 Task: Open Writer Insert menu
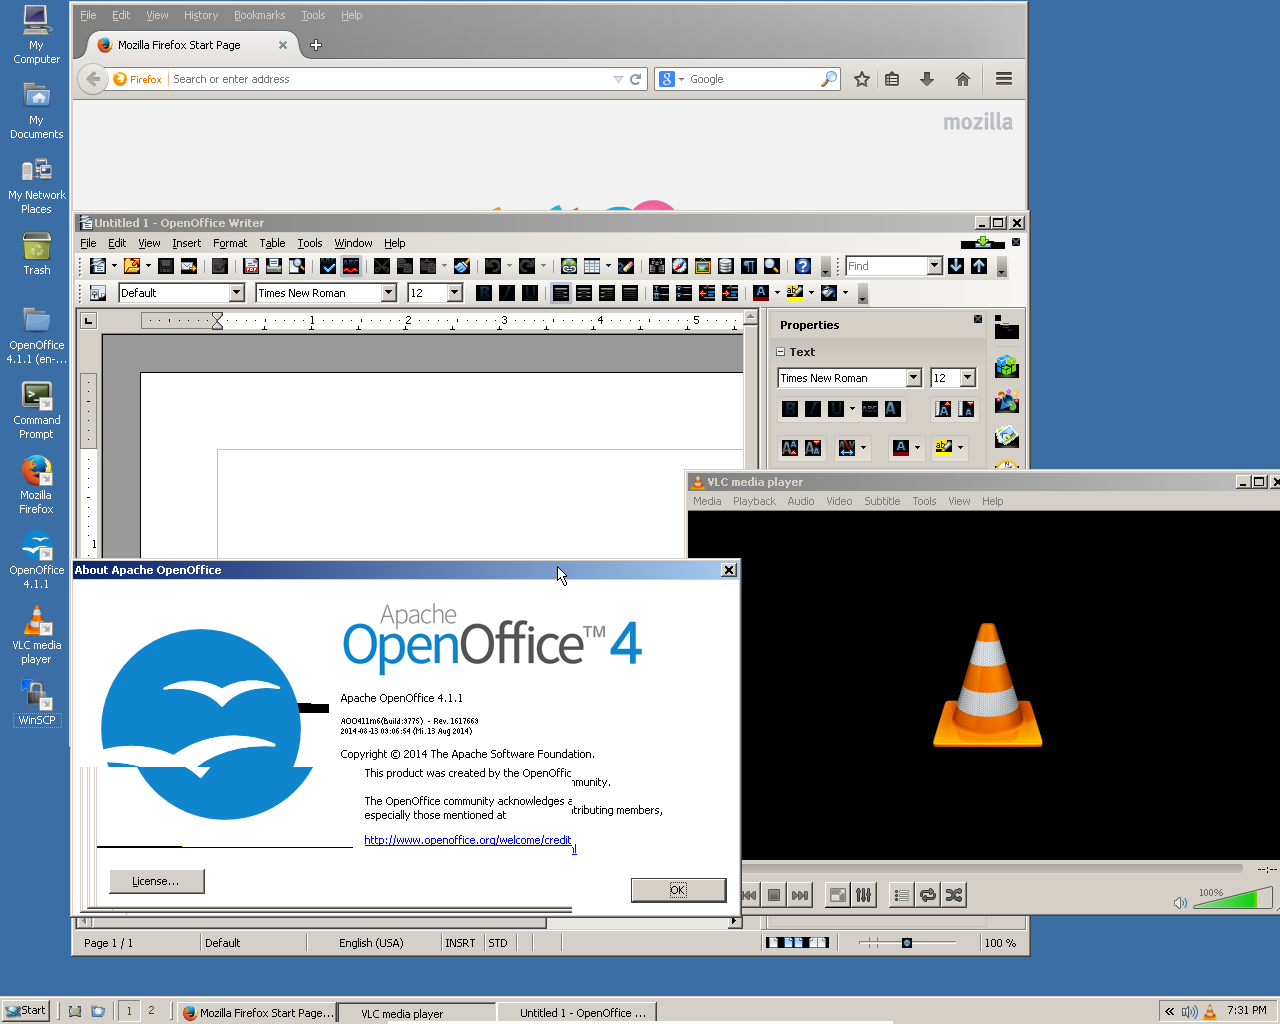pyautogui.click(x=186, y=243)
